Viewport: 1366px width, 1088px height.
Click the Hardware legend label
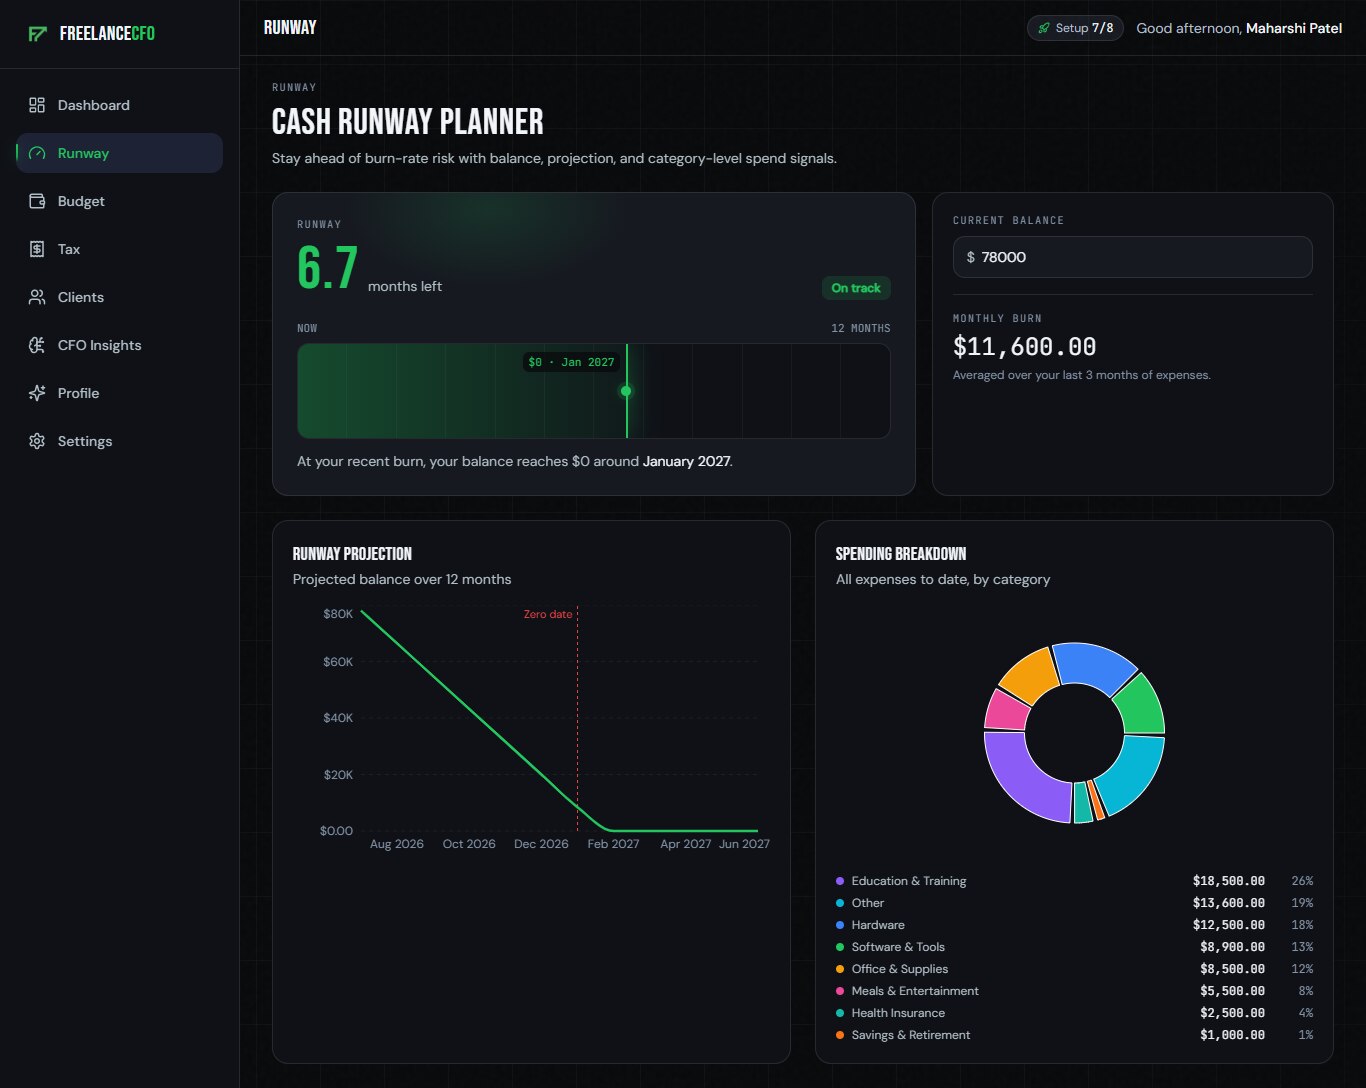pos(878,925)
